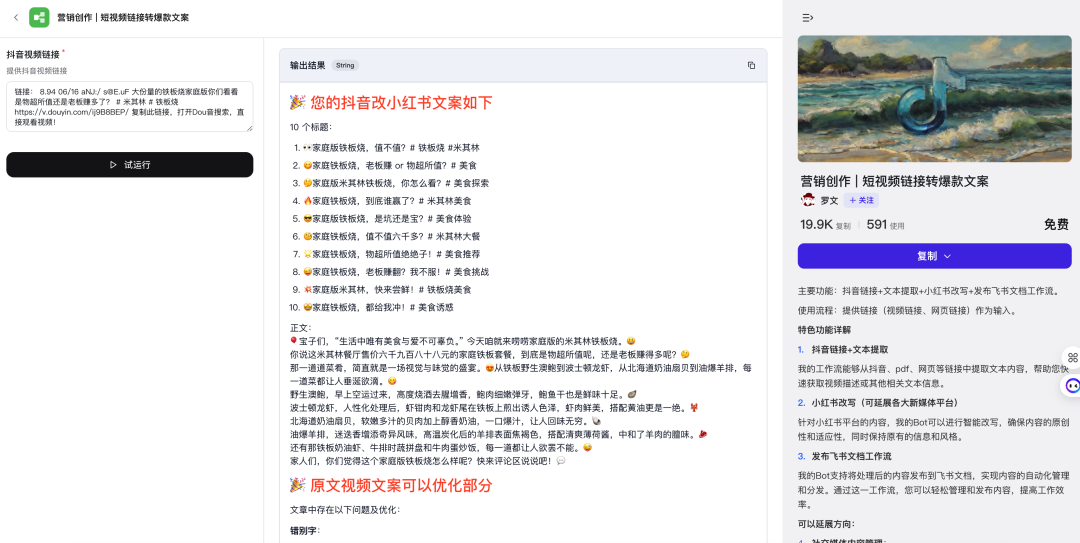Copy the output result using the copy icon
Viewport: 1080px width, 543px height.
tap(751, 65)
